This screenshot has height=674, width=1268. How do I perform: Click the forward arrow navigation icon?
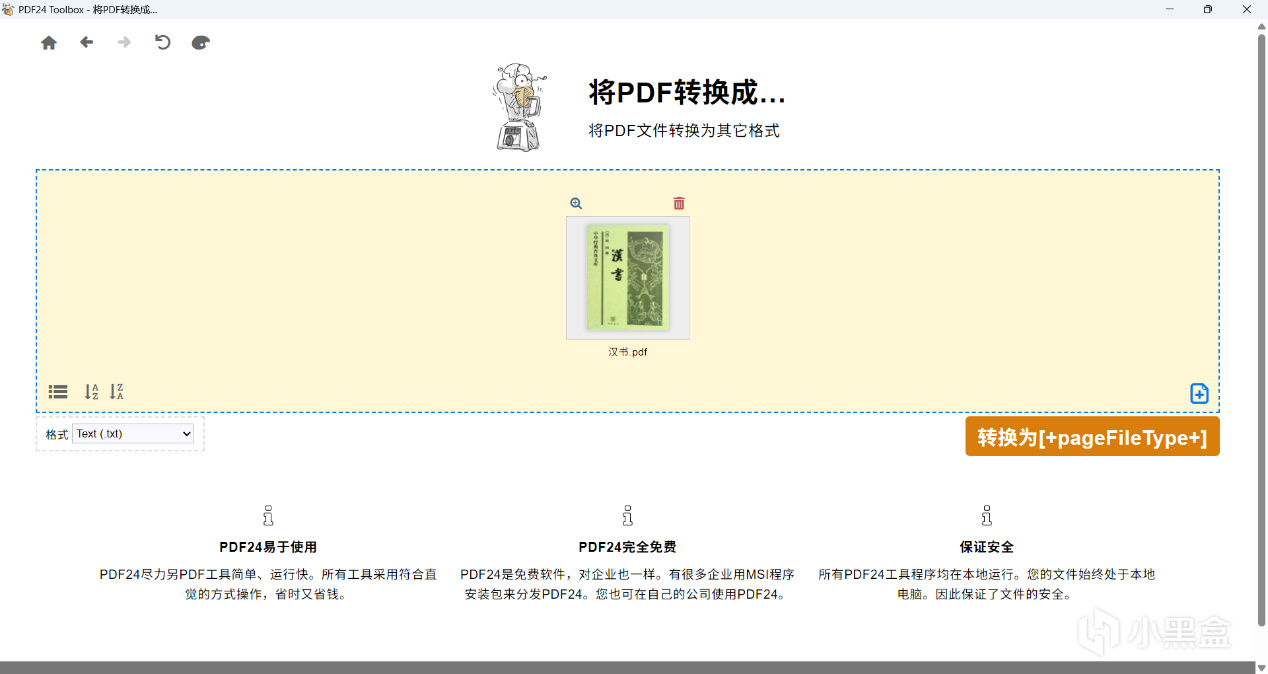pyautogui.click(x=124, y=42)
